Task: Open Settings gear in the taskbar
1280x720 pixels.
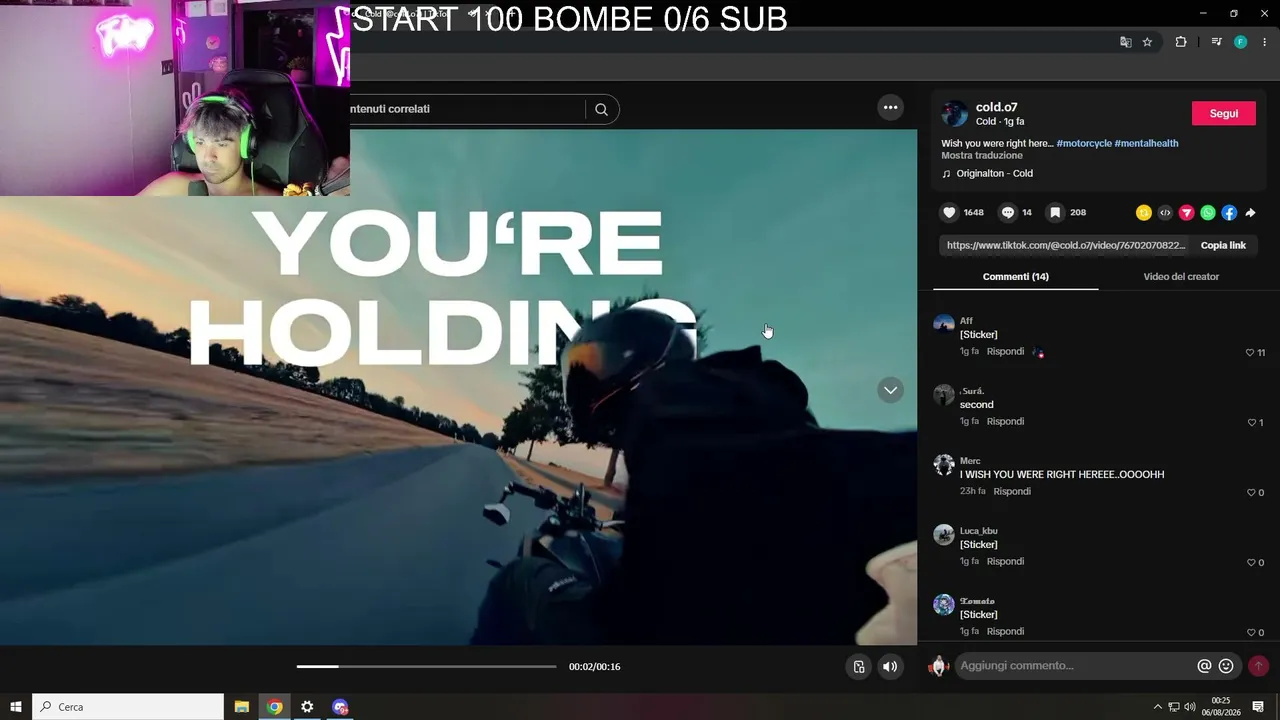Action: coord(307,707)
